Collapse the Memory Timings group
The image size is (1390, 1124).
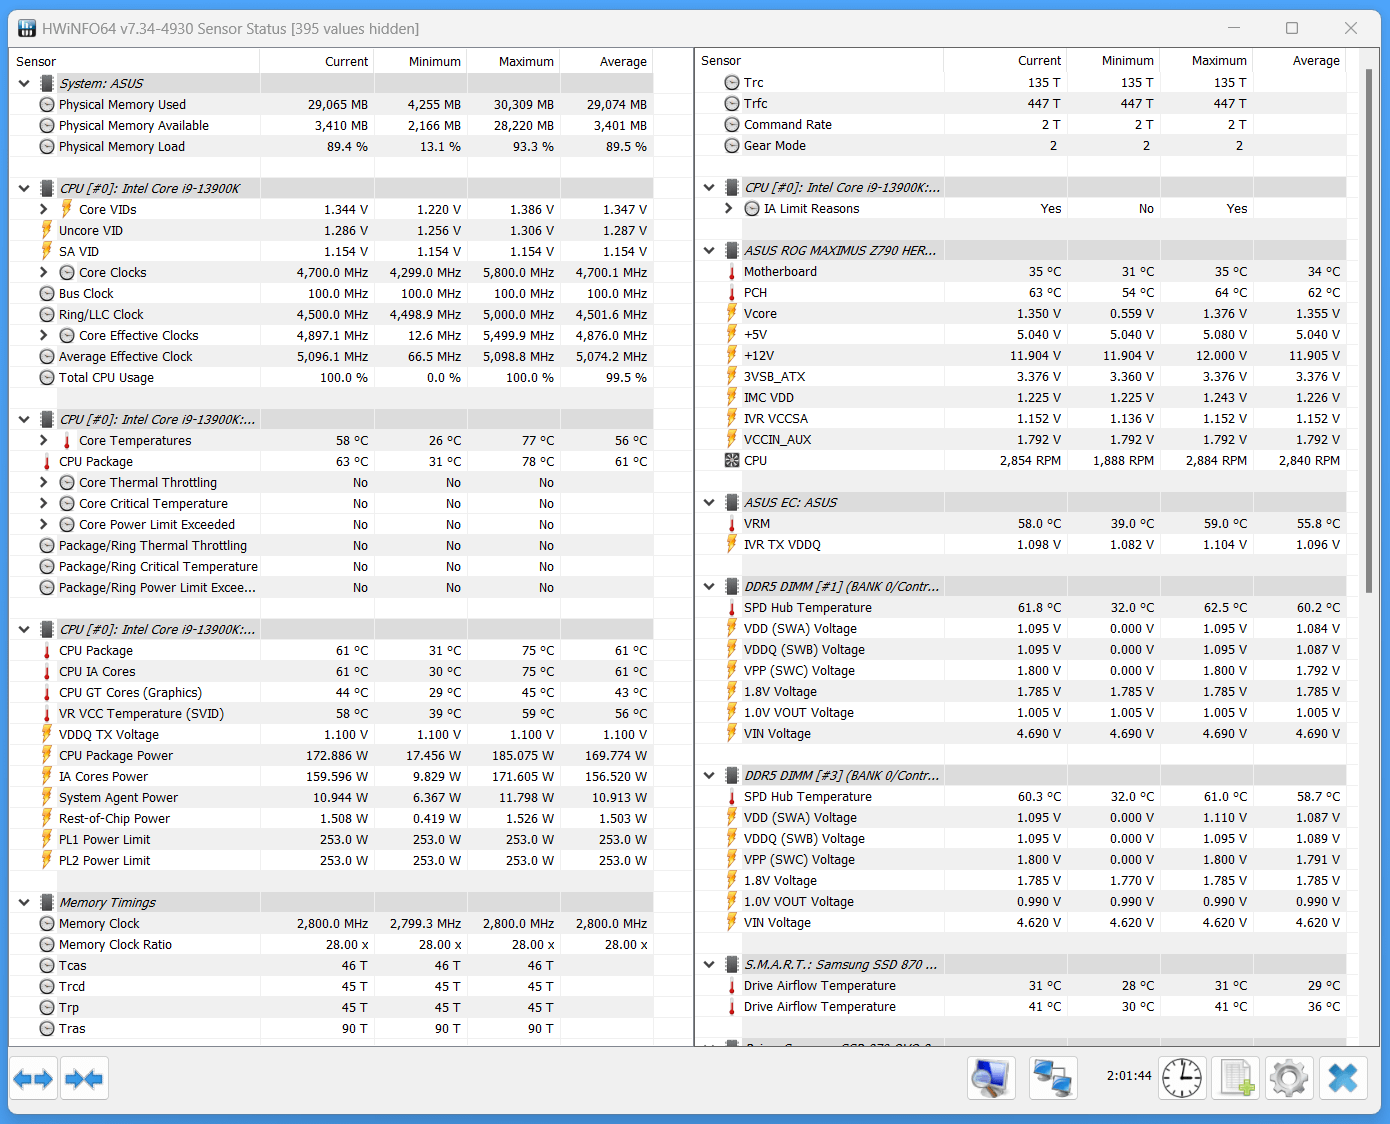pyautogui.click(x=24, y=903)
